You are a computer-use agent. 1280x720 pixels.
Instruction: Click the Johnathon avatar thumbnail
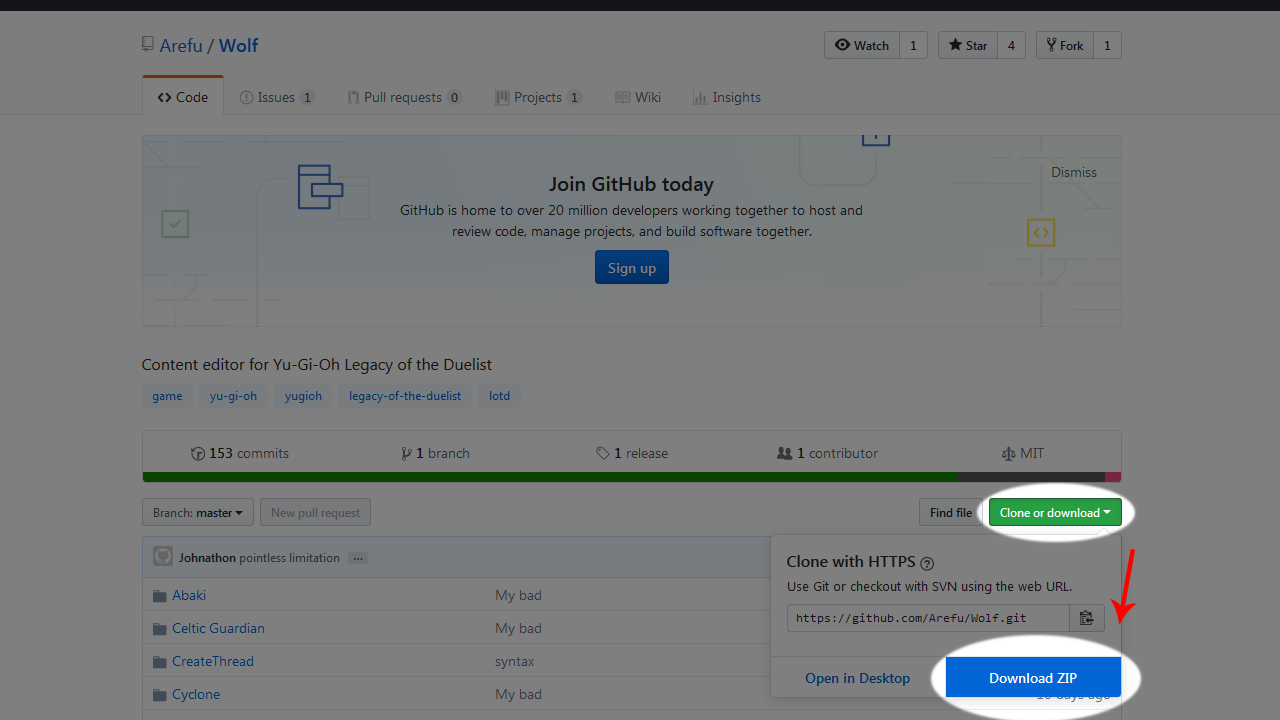(163, 557)
